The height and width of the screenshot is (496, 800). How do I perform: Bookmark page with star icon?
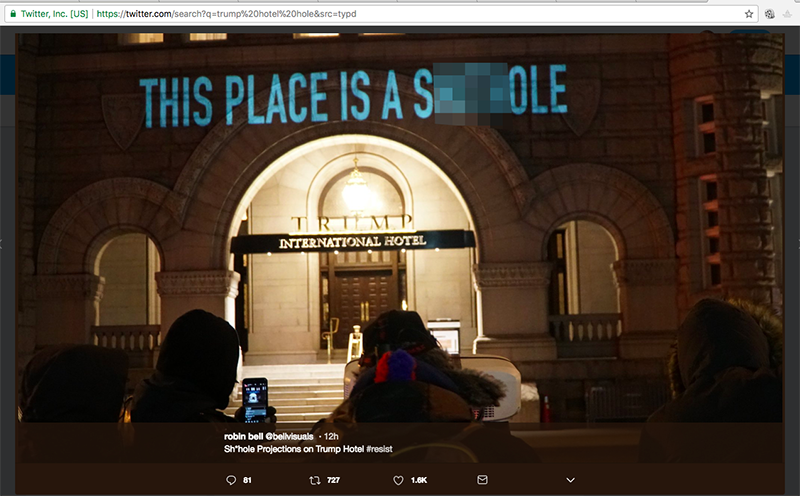point(748,14)
